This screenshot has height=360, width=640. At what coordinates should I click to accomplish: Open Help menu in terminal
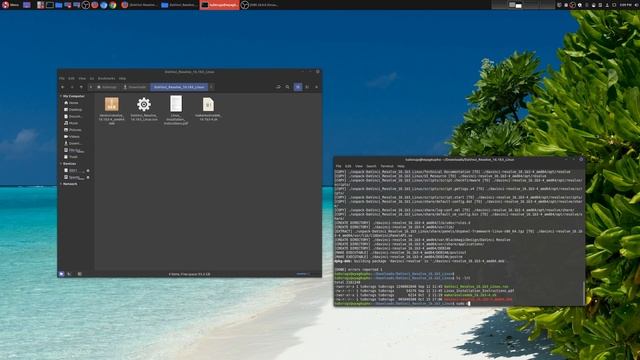[401, 166]
